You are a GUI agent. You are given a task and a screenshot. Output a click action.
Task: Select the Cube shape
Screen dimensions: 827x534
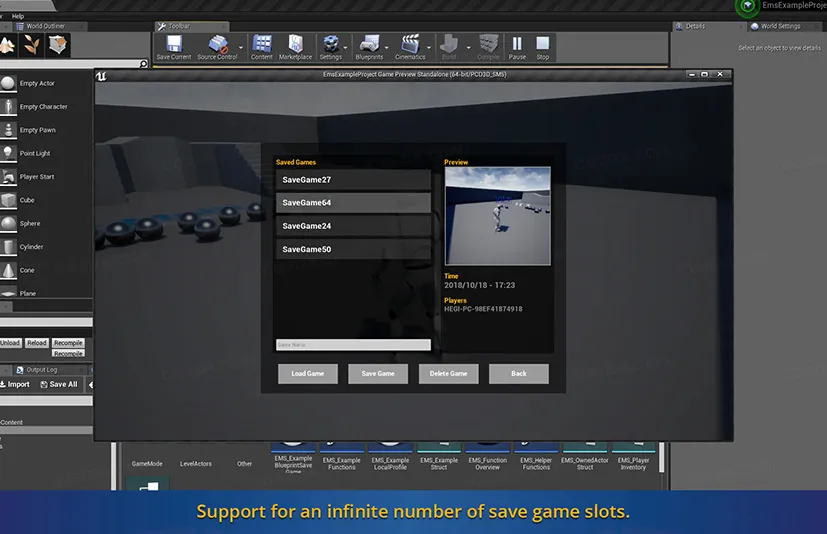pyautogui.click(x=46, y=200)
